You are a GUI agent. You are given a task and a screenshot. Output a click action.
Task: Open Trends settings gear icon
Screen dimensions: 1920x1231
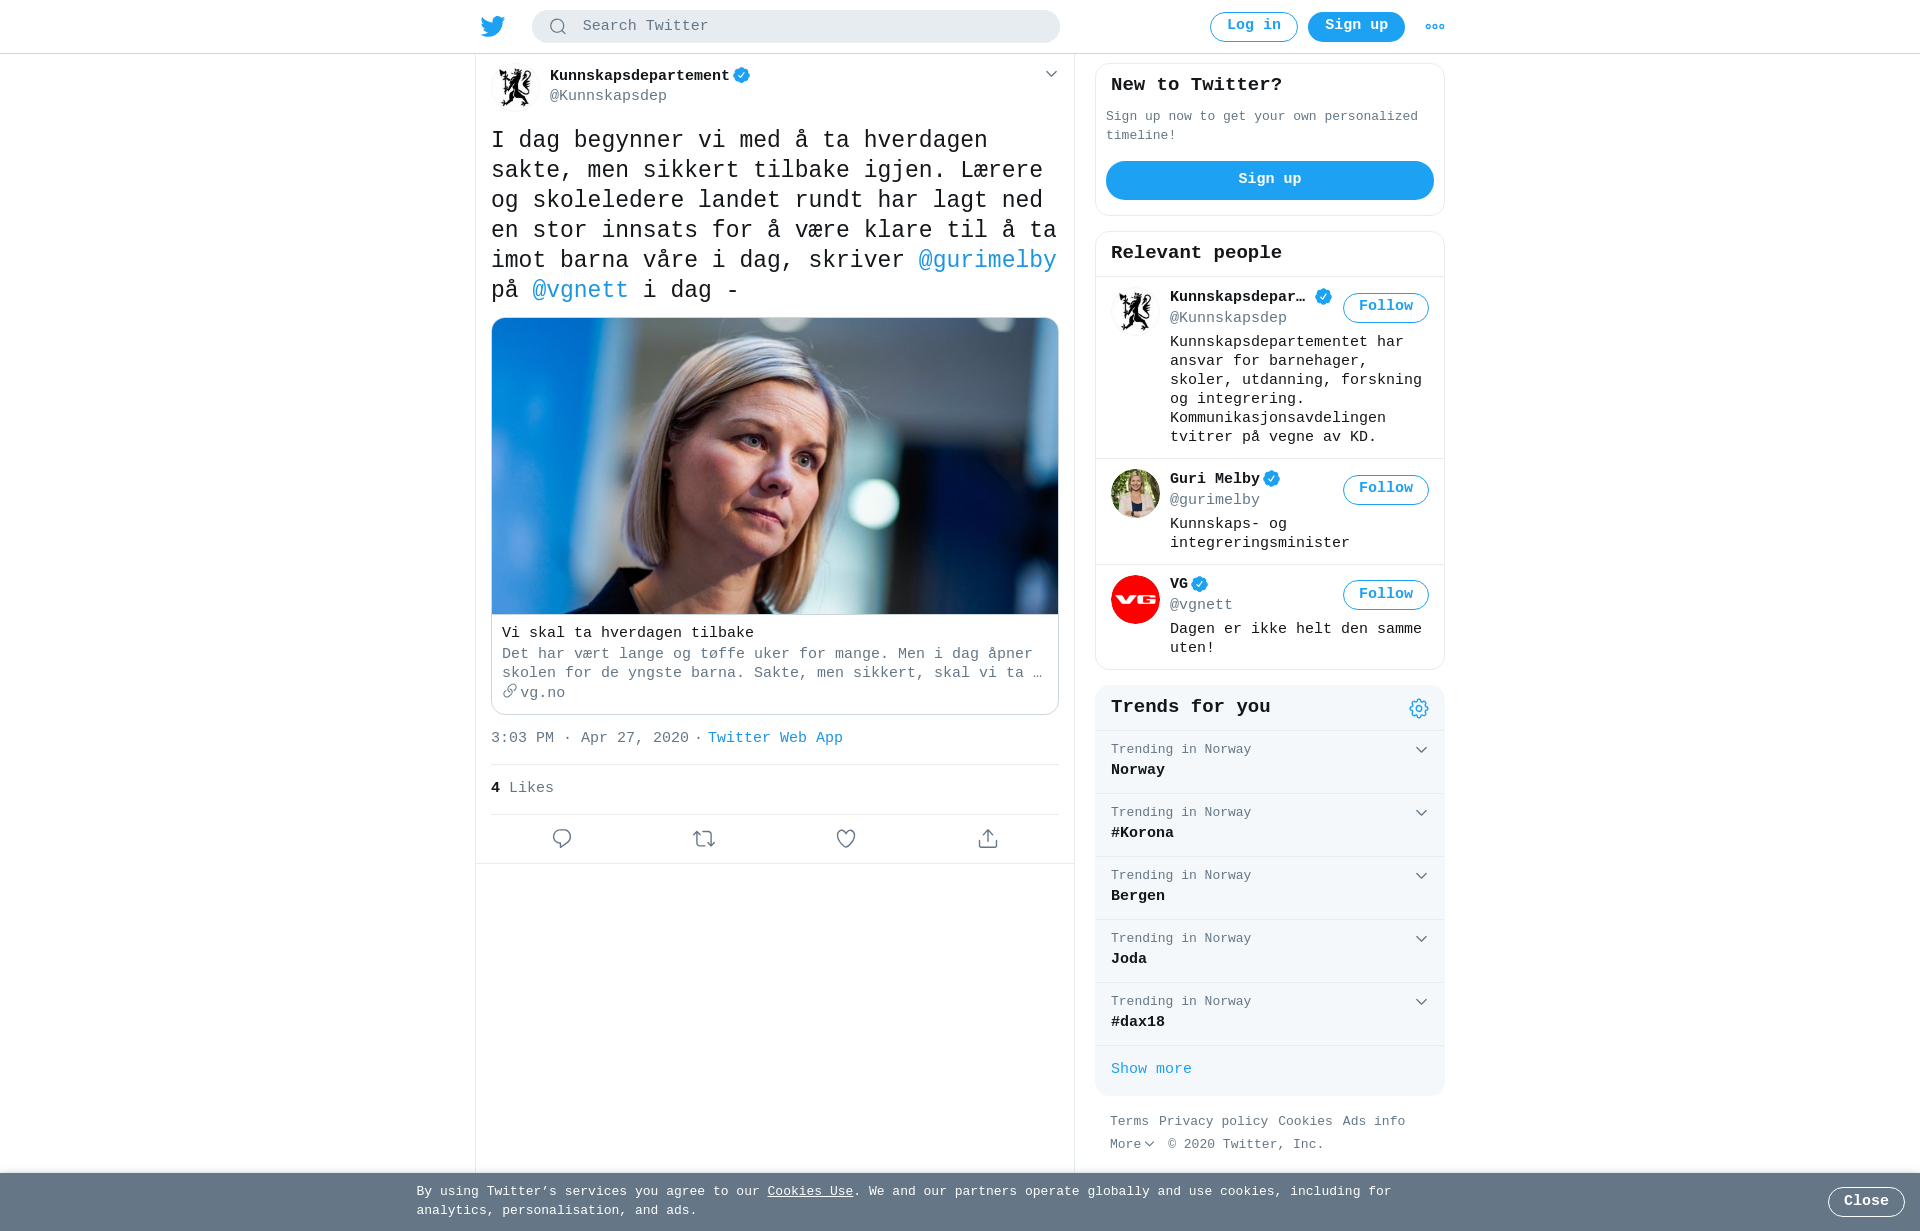tap(1419, 708)
